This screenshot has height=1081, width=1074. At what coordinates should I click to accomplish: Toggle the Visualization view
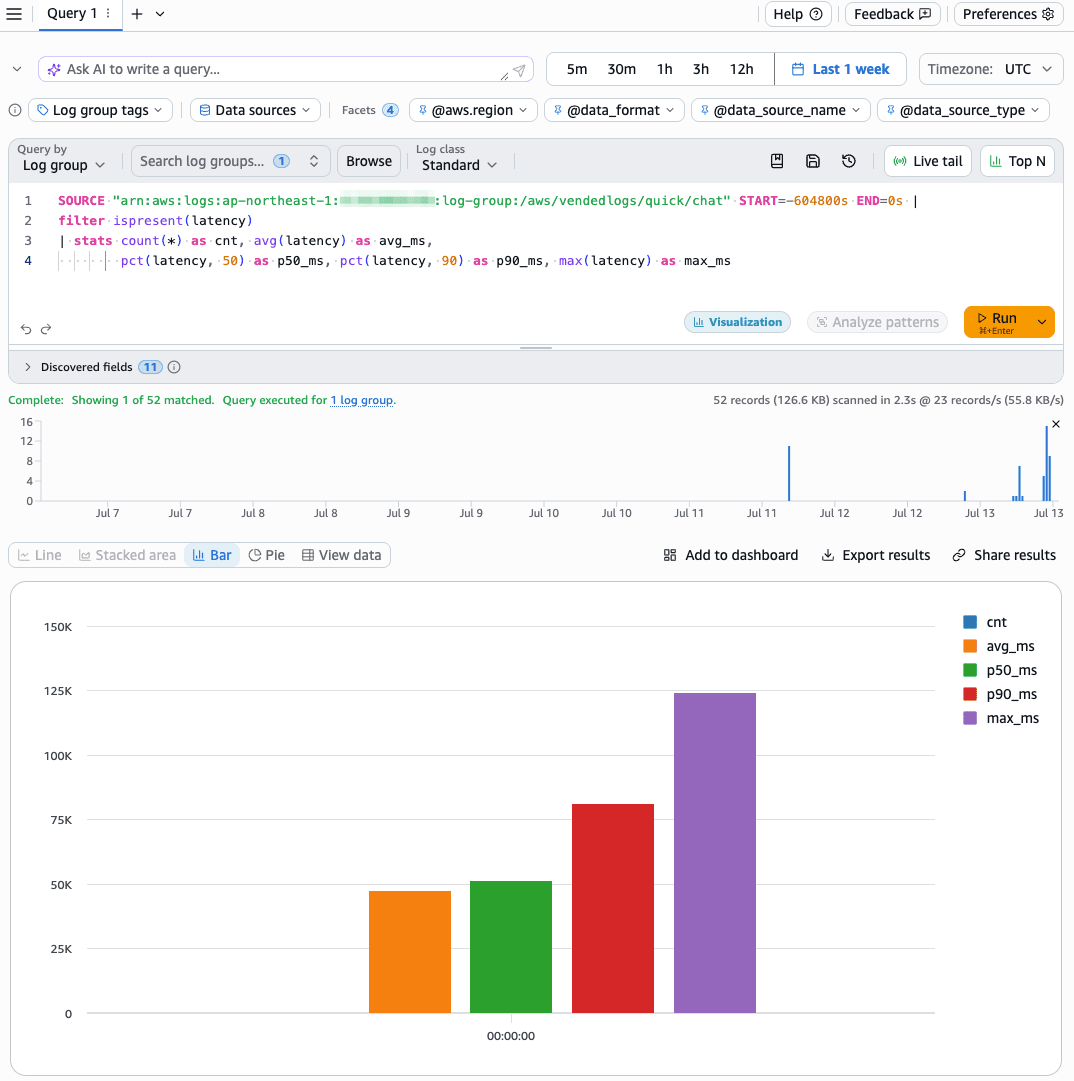(x=737, y=322)
